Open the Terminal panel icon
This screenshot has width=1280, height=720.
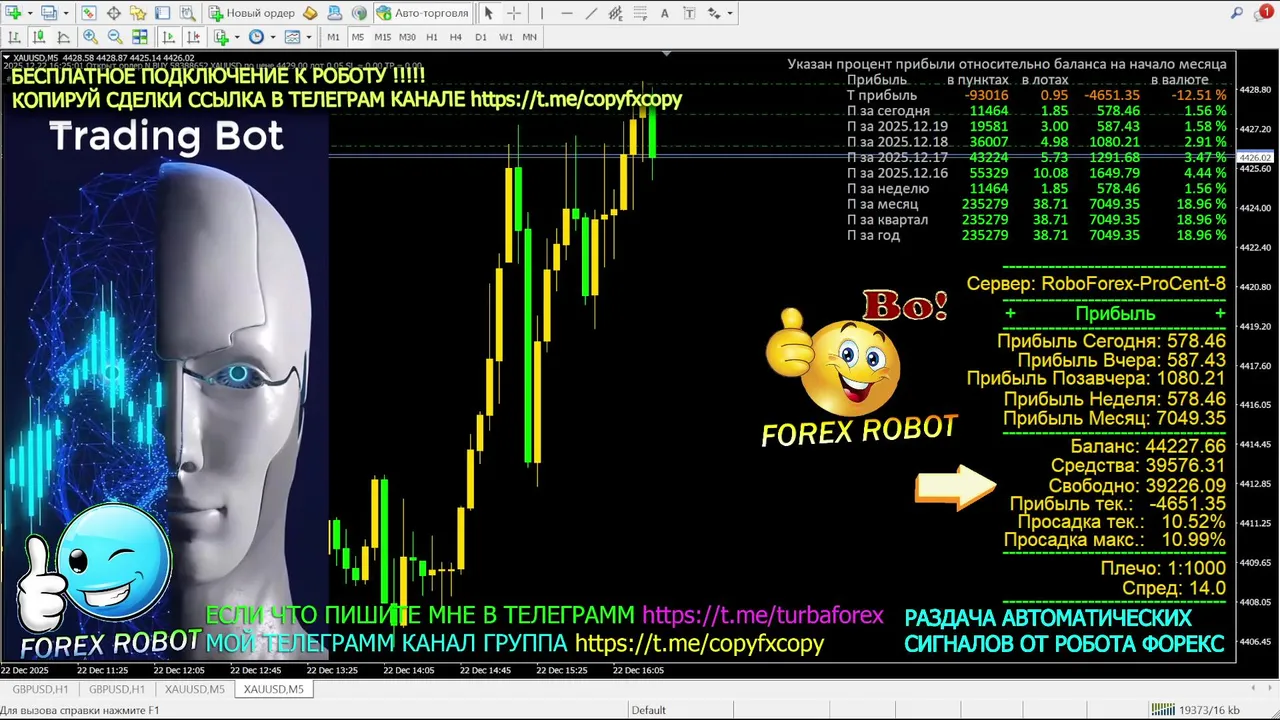(x=162, y=13)
